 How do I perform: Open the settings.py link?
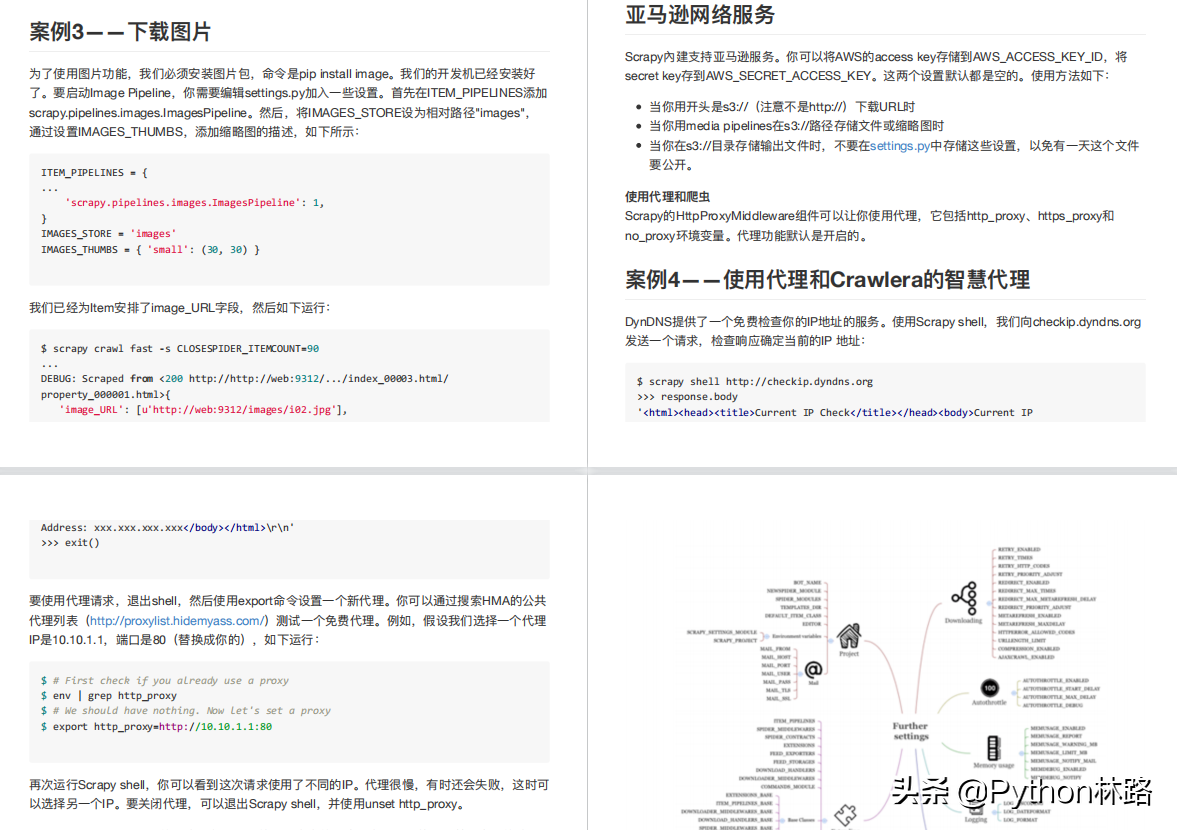tap(900, 146)
